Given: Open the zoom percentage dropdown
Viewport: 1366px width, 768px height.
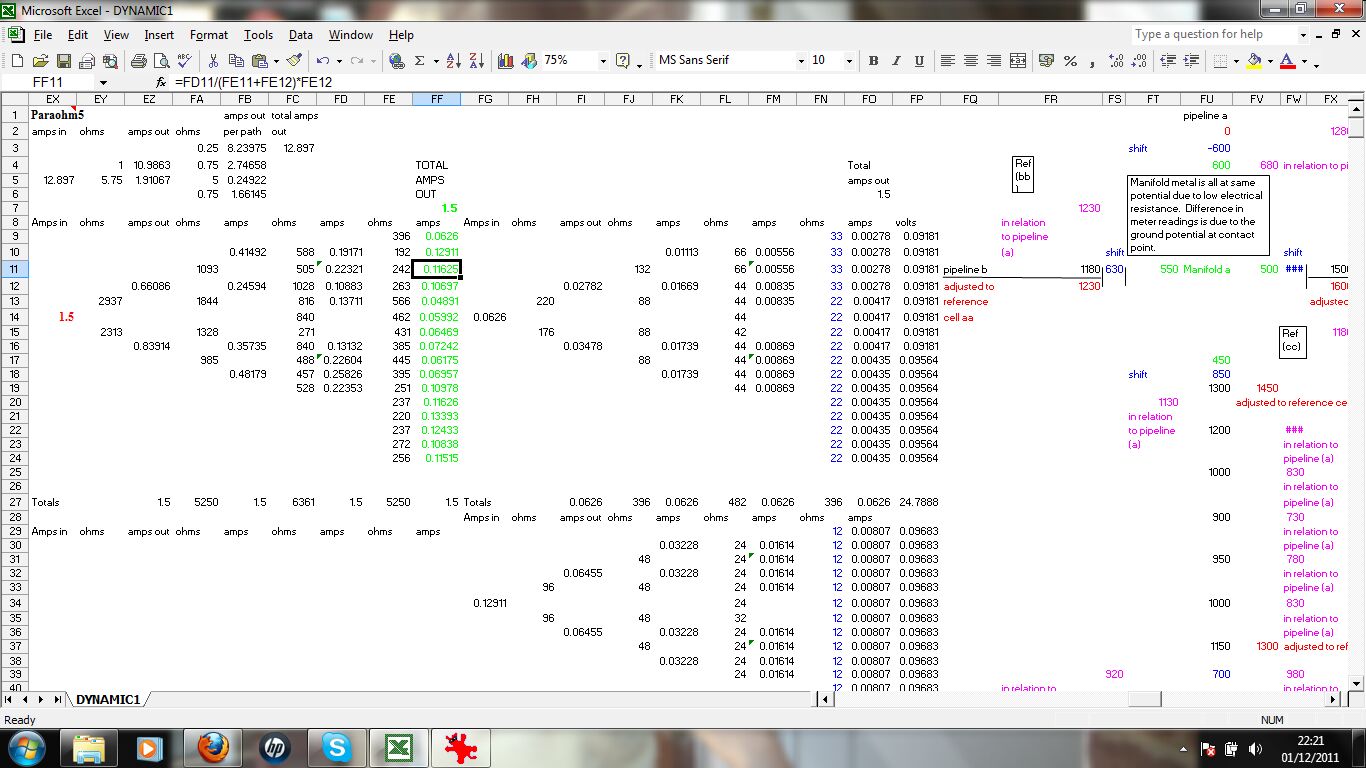Looking at the screenshot, I should (x=603, y=61).
